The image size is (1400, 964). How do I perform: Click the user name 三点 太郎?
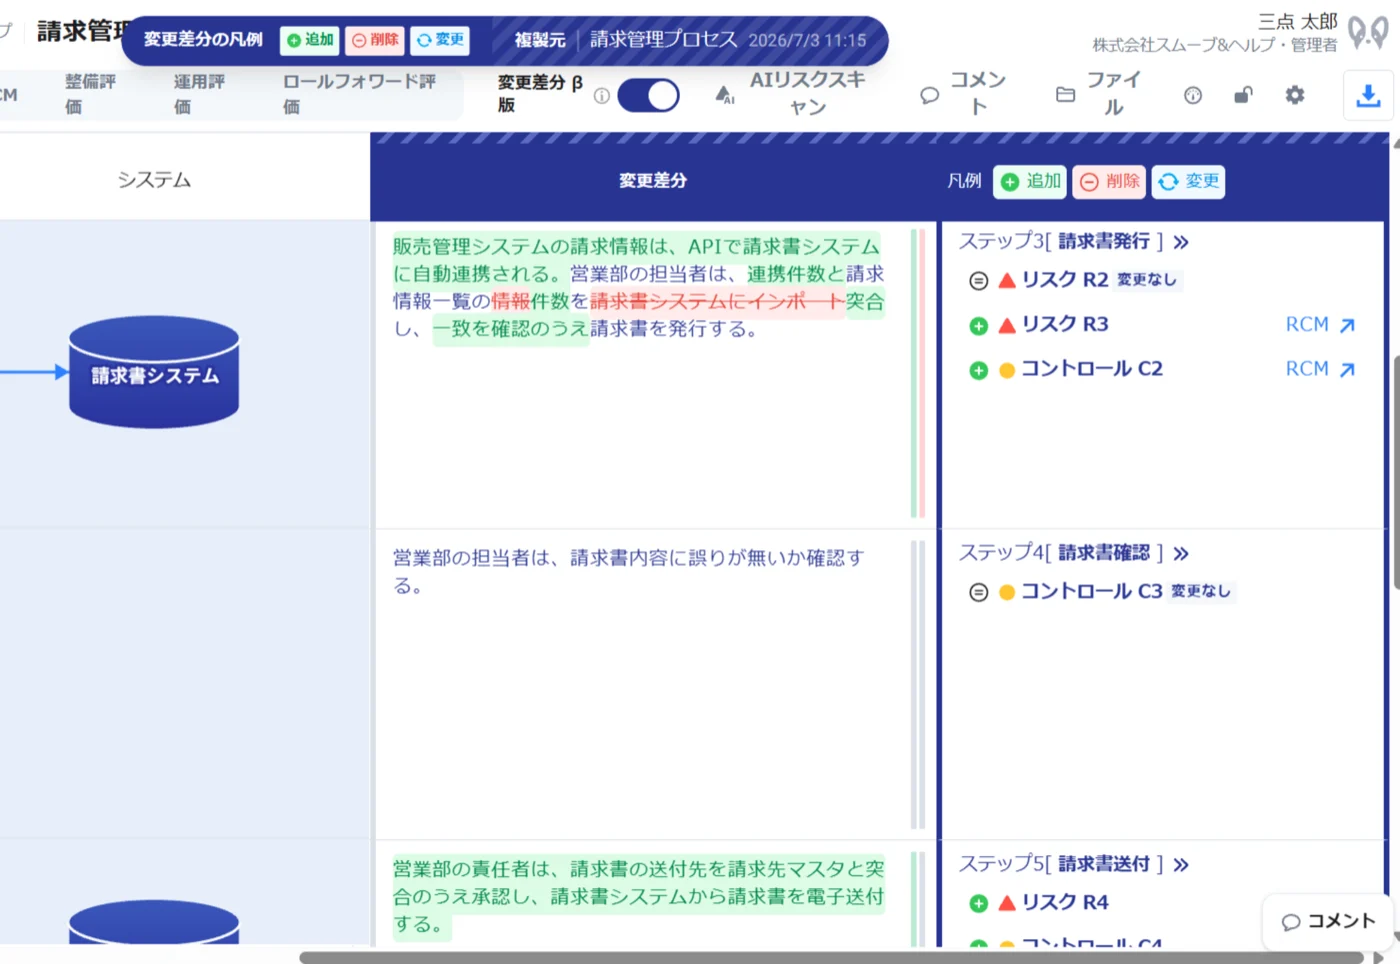(x=1297, y=21)
